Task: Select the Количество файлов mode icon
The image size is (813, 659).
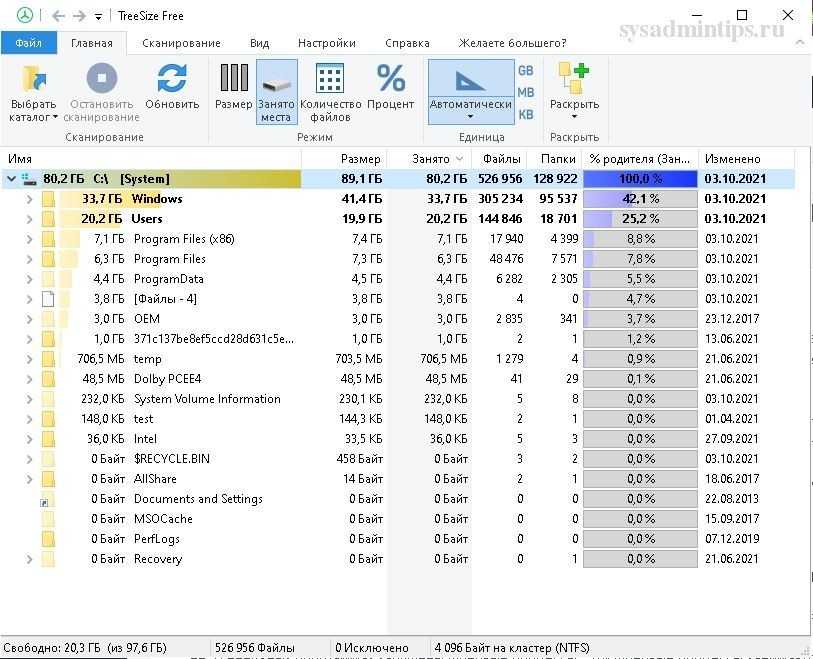Action: [330, 79]
